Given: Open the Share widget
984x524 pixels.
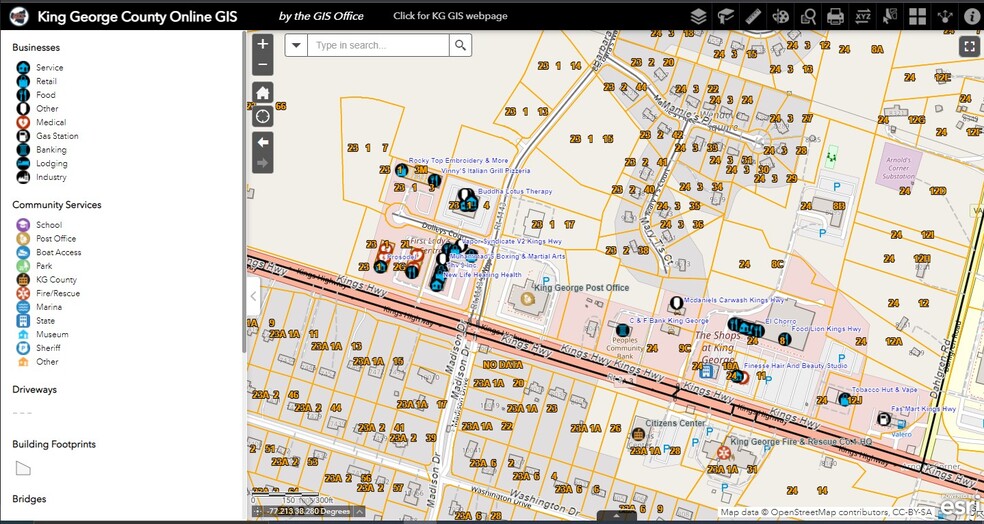Looking at the screenshot, I should pyautogui.click(x=945, y=16).
